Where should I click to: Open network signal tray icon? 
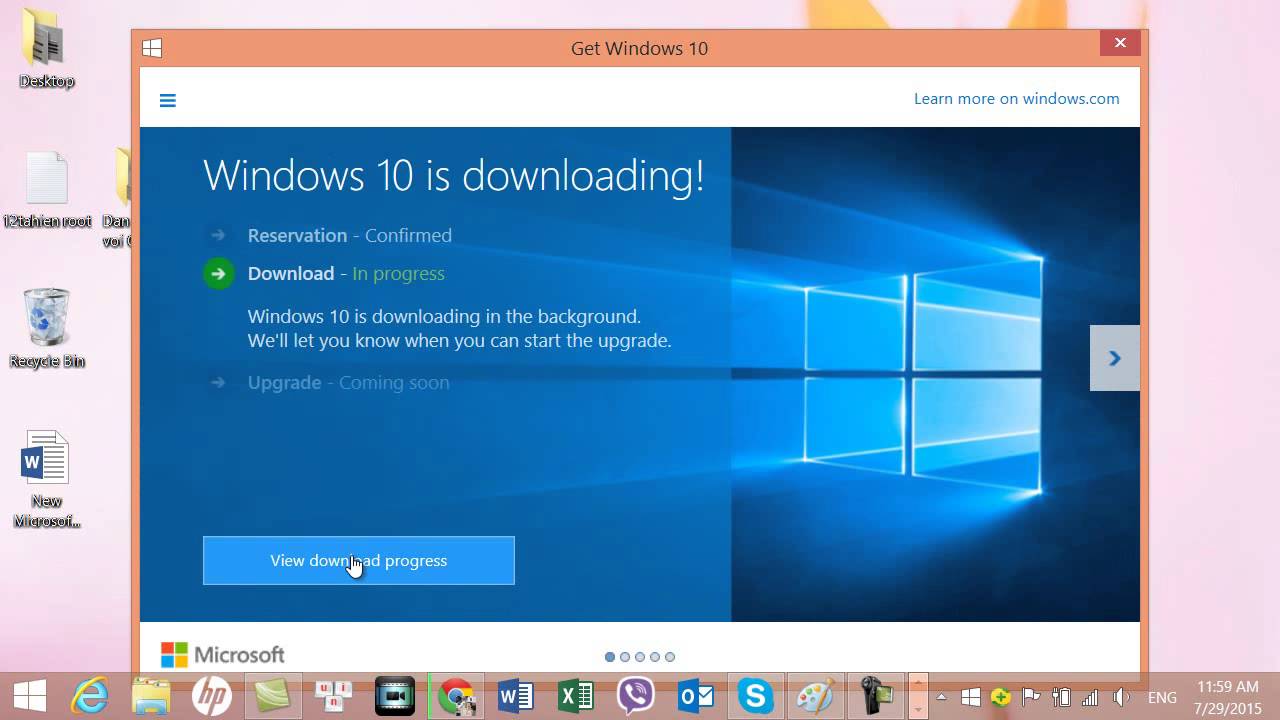[1090, 697]
